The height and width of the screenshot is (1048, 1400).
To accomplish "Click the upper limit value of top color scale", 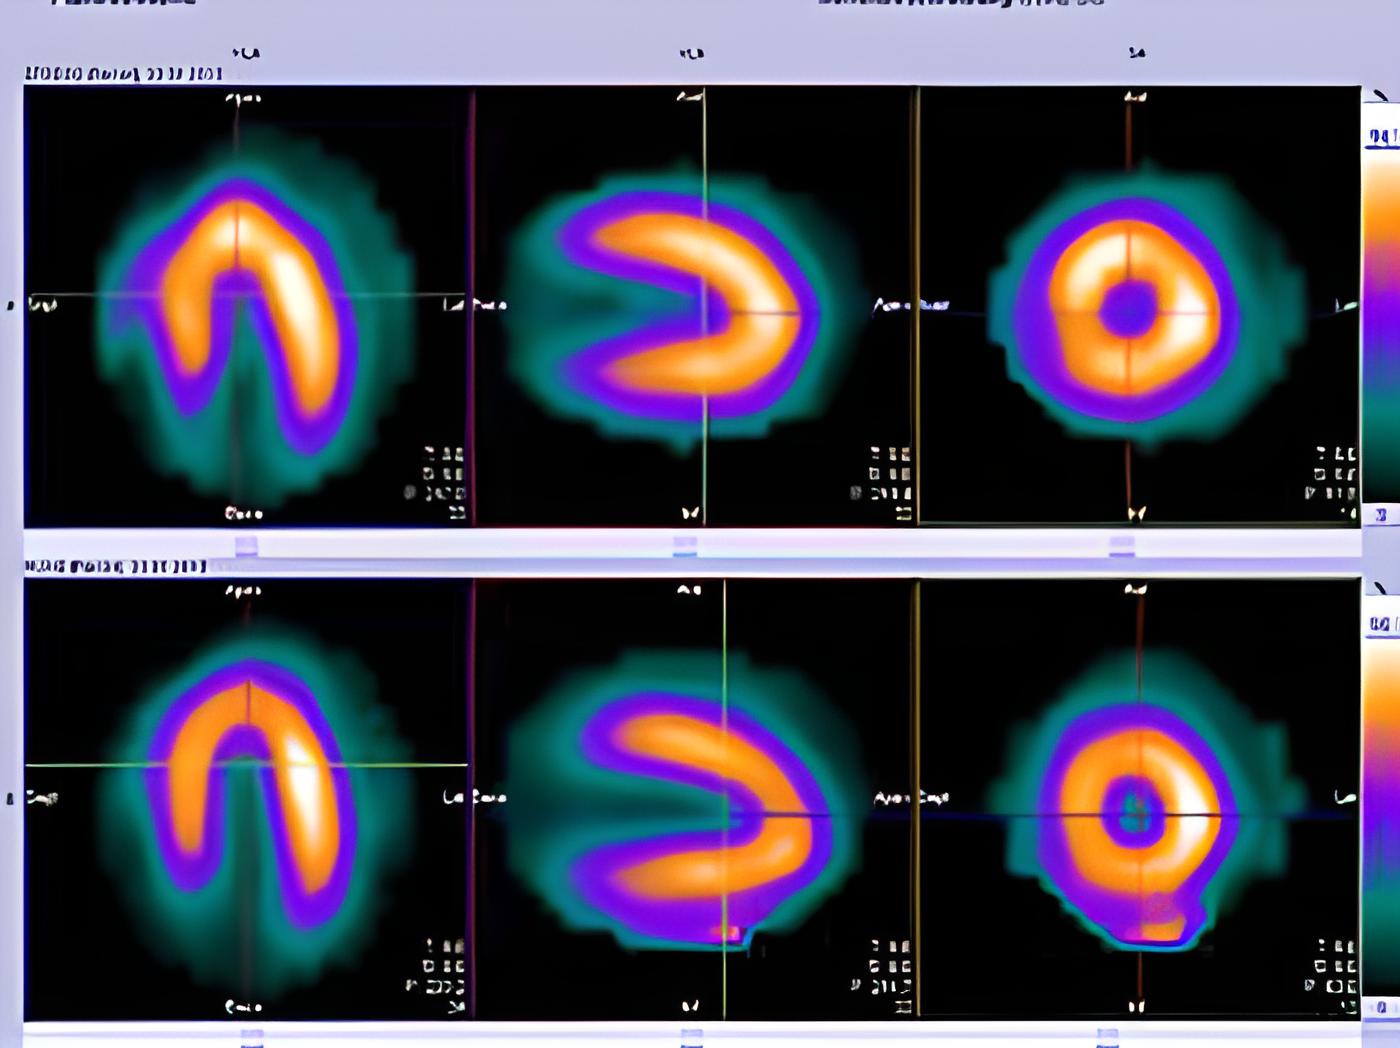I will pyautogui.click(x=1382, y=137).
